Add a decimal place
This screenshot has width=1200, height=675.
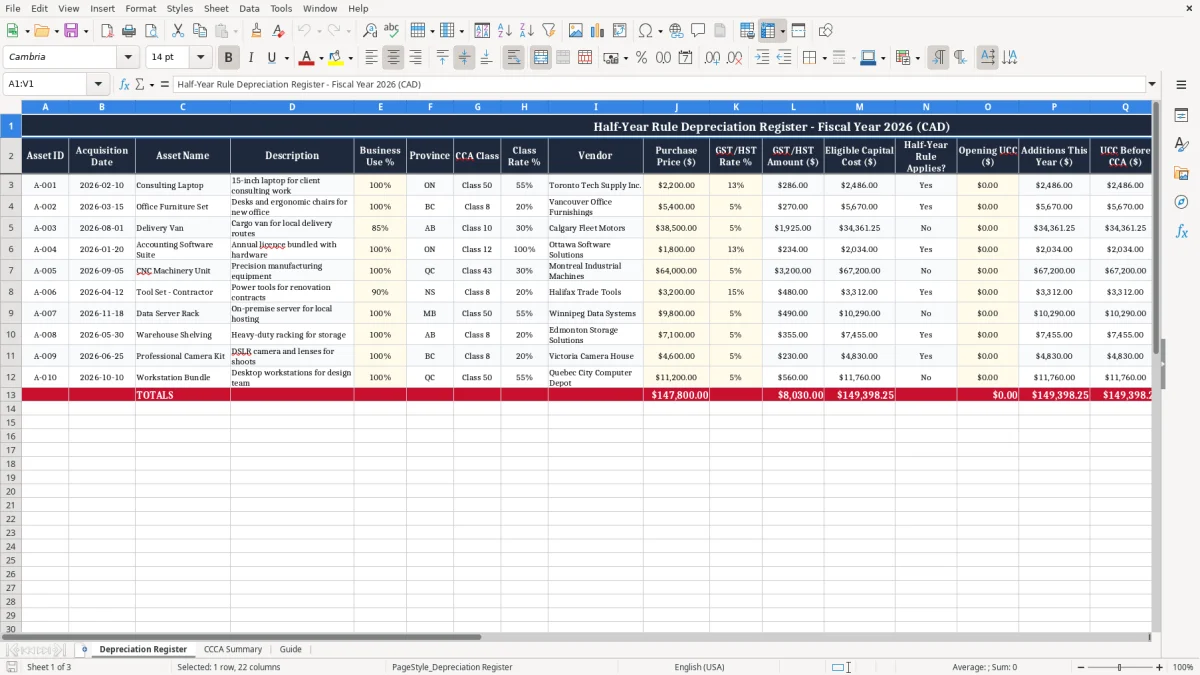[x=712, y=58]
